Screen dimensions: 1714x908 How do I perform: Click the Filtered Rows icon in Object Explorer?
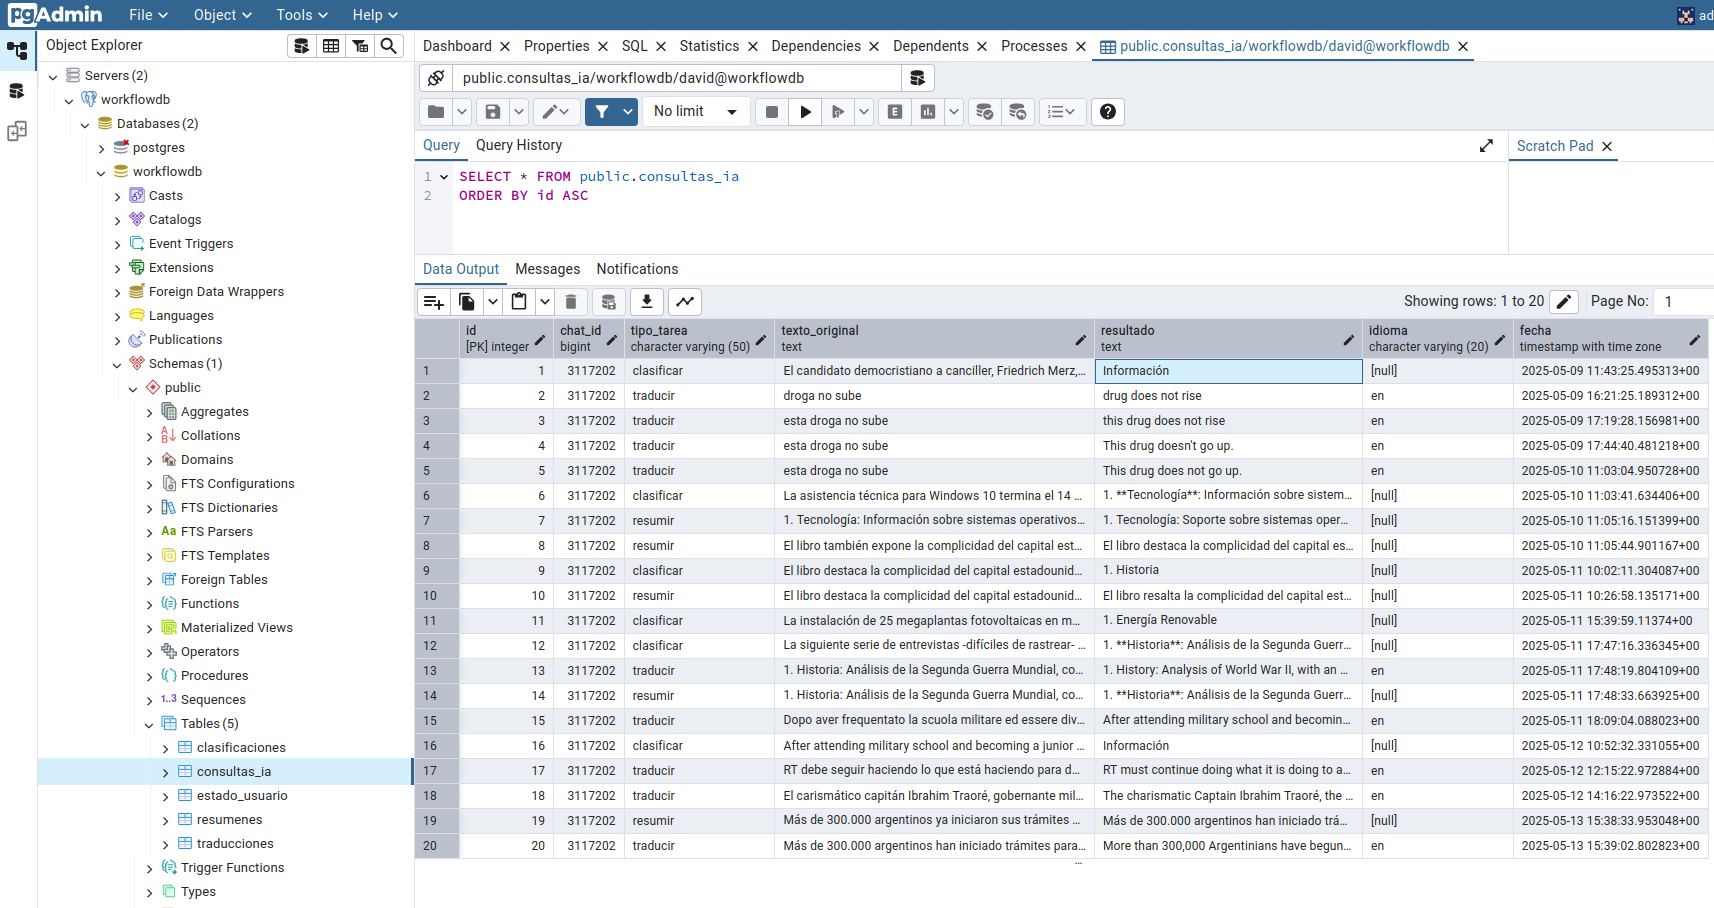tap(360, 46)
